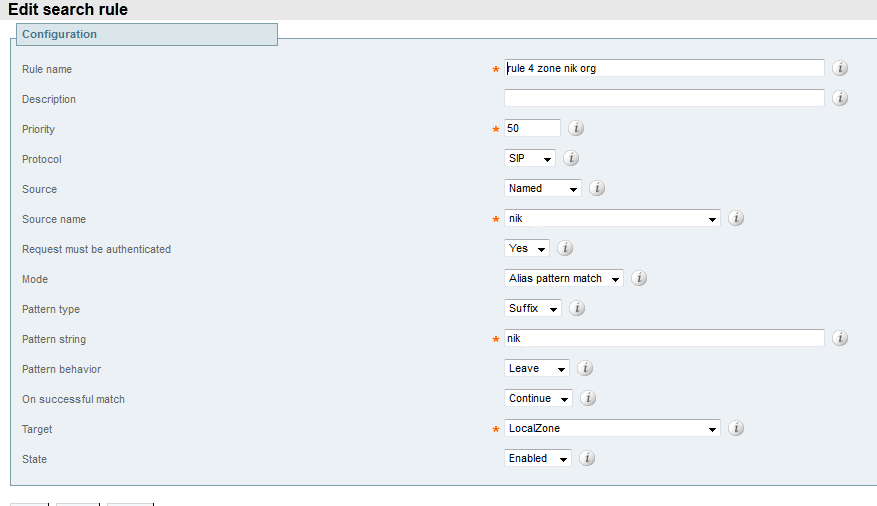Change State dropdown currently Enabled

click(538, 458)
